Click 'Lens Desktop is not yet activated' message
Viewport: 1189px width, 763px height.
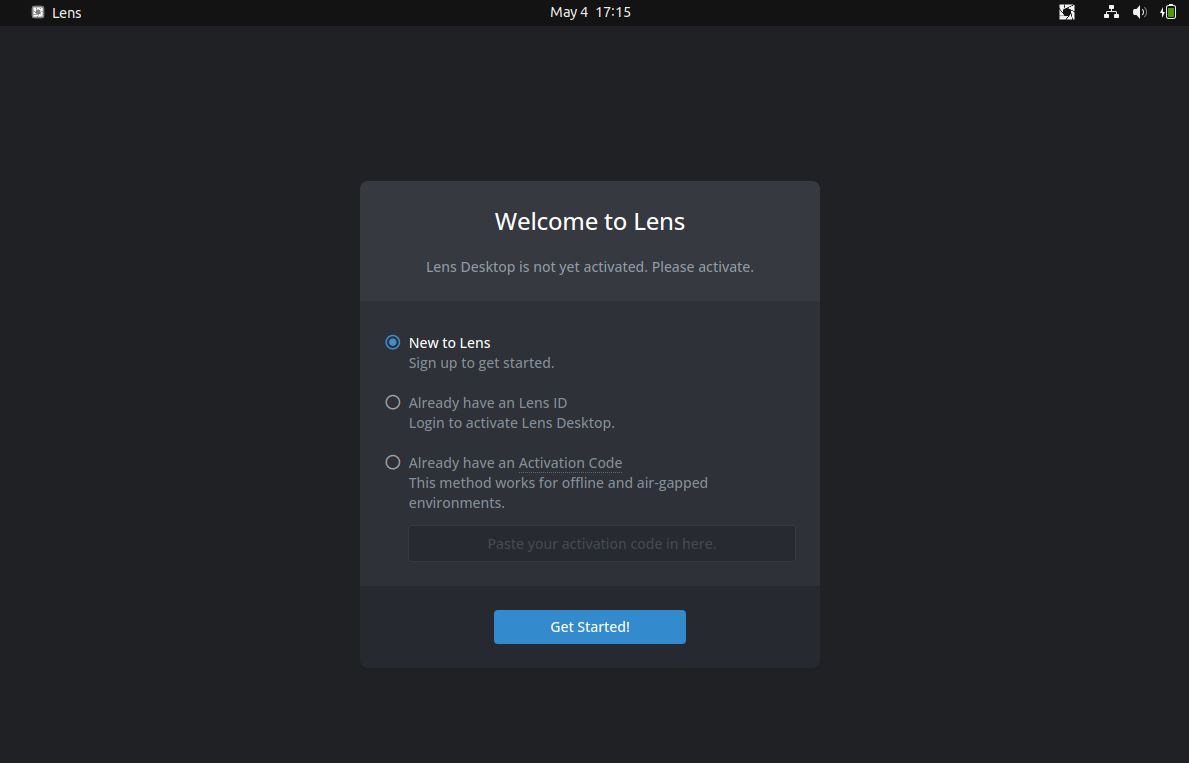point(590,267)
